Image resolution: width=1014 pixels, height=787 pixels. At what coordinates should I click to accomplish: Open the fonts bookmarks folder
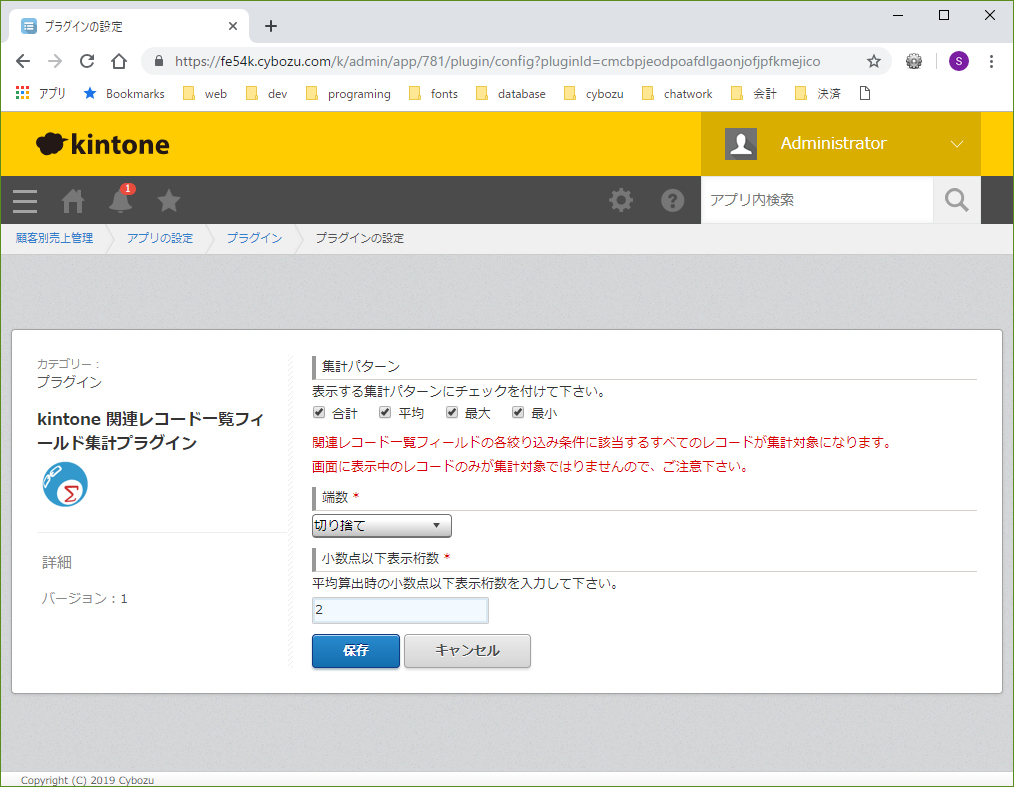click(433, 94)
